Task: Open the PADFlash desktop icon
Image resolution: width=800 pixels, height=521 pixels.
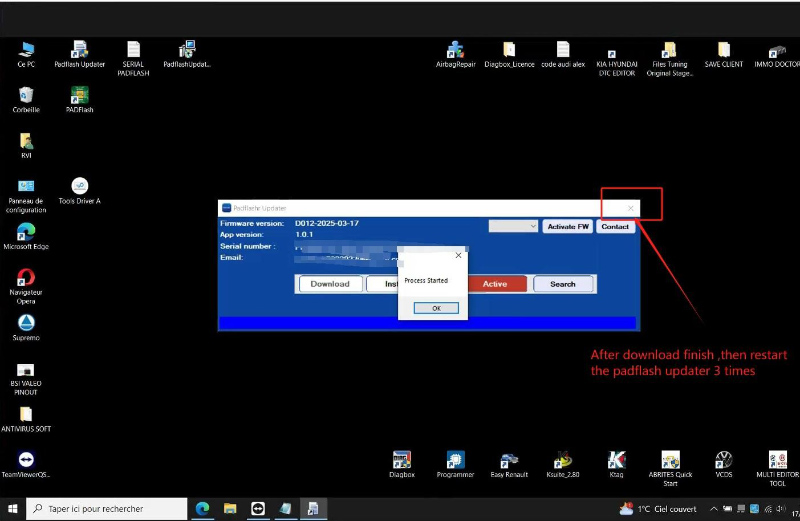Action: (x=80, y=97)
